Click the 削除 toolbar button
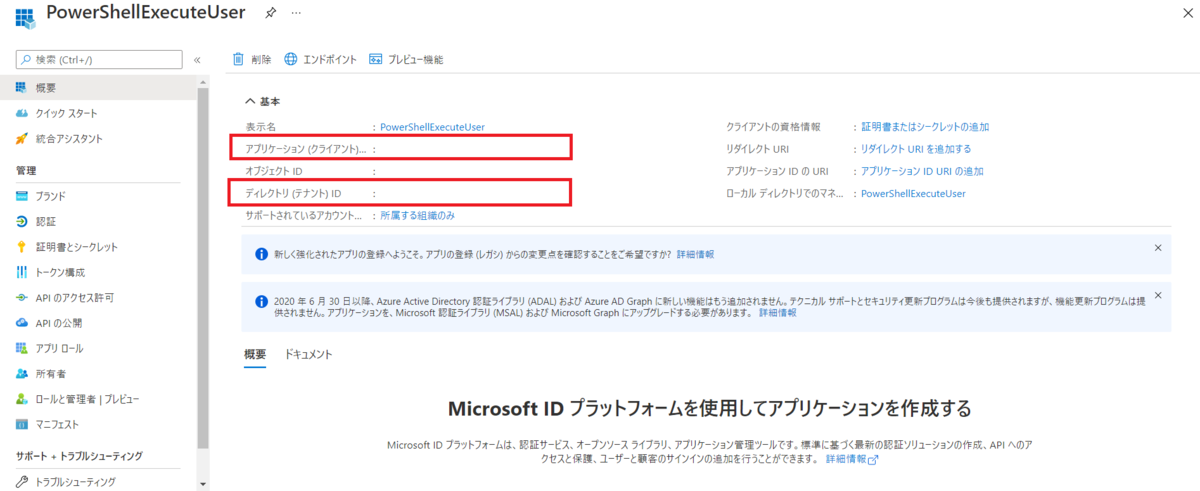Screen dimensions: 1200x491 252,59
